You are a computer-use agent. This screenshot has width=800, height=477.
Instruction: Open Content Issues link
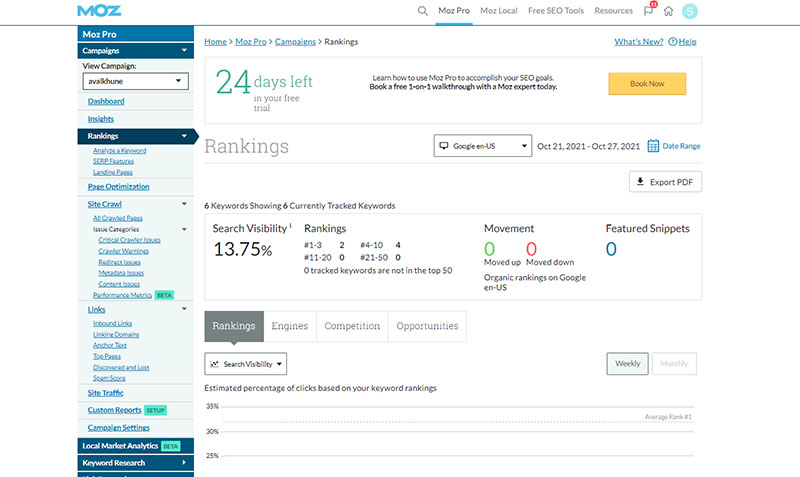tap(119, 284)
